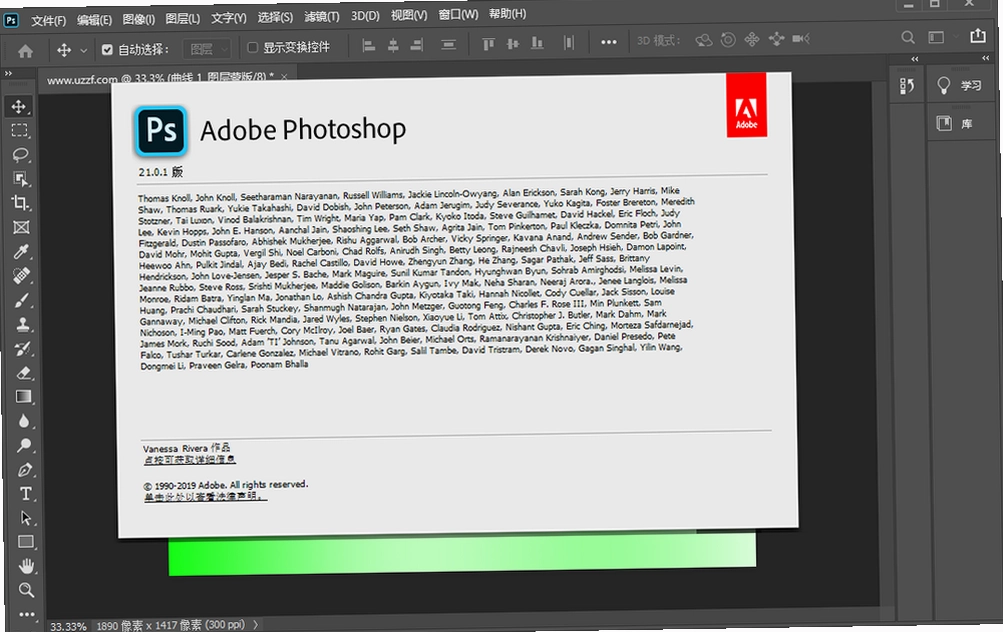Expand status bar info arrow
1003x632 pixels.
(255, 624)
